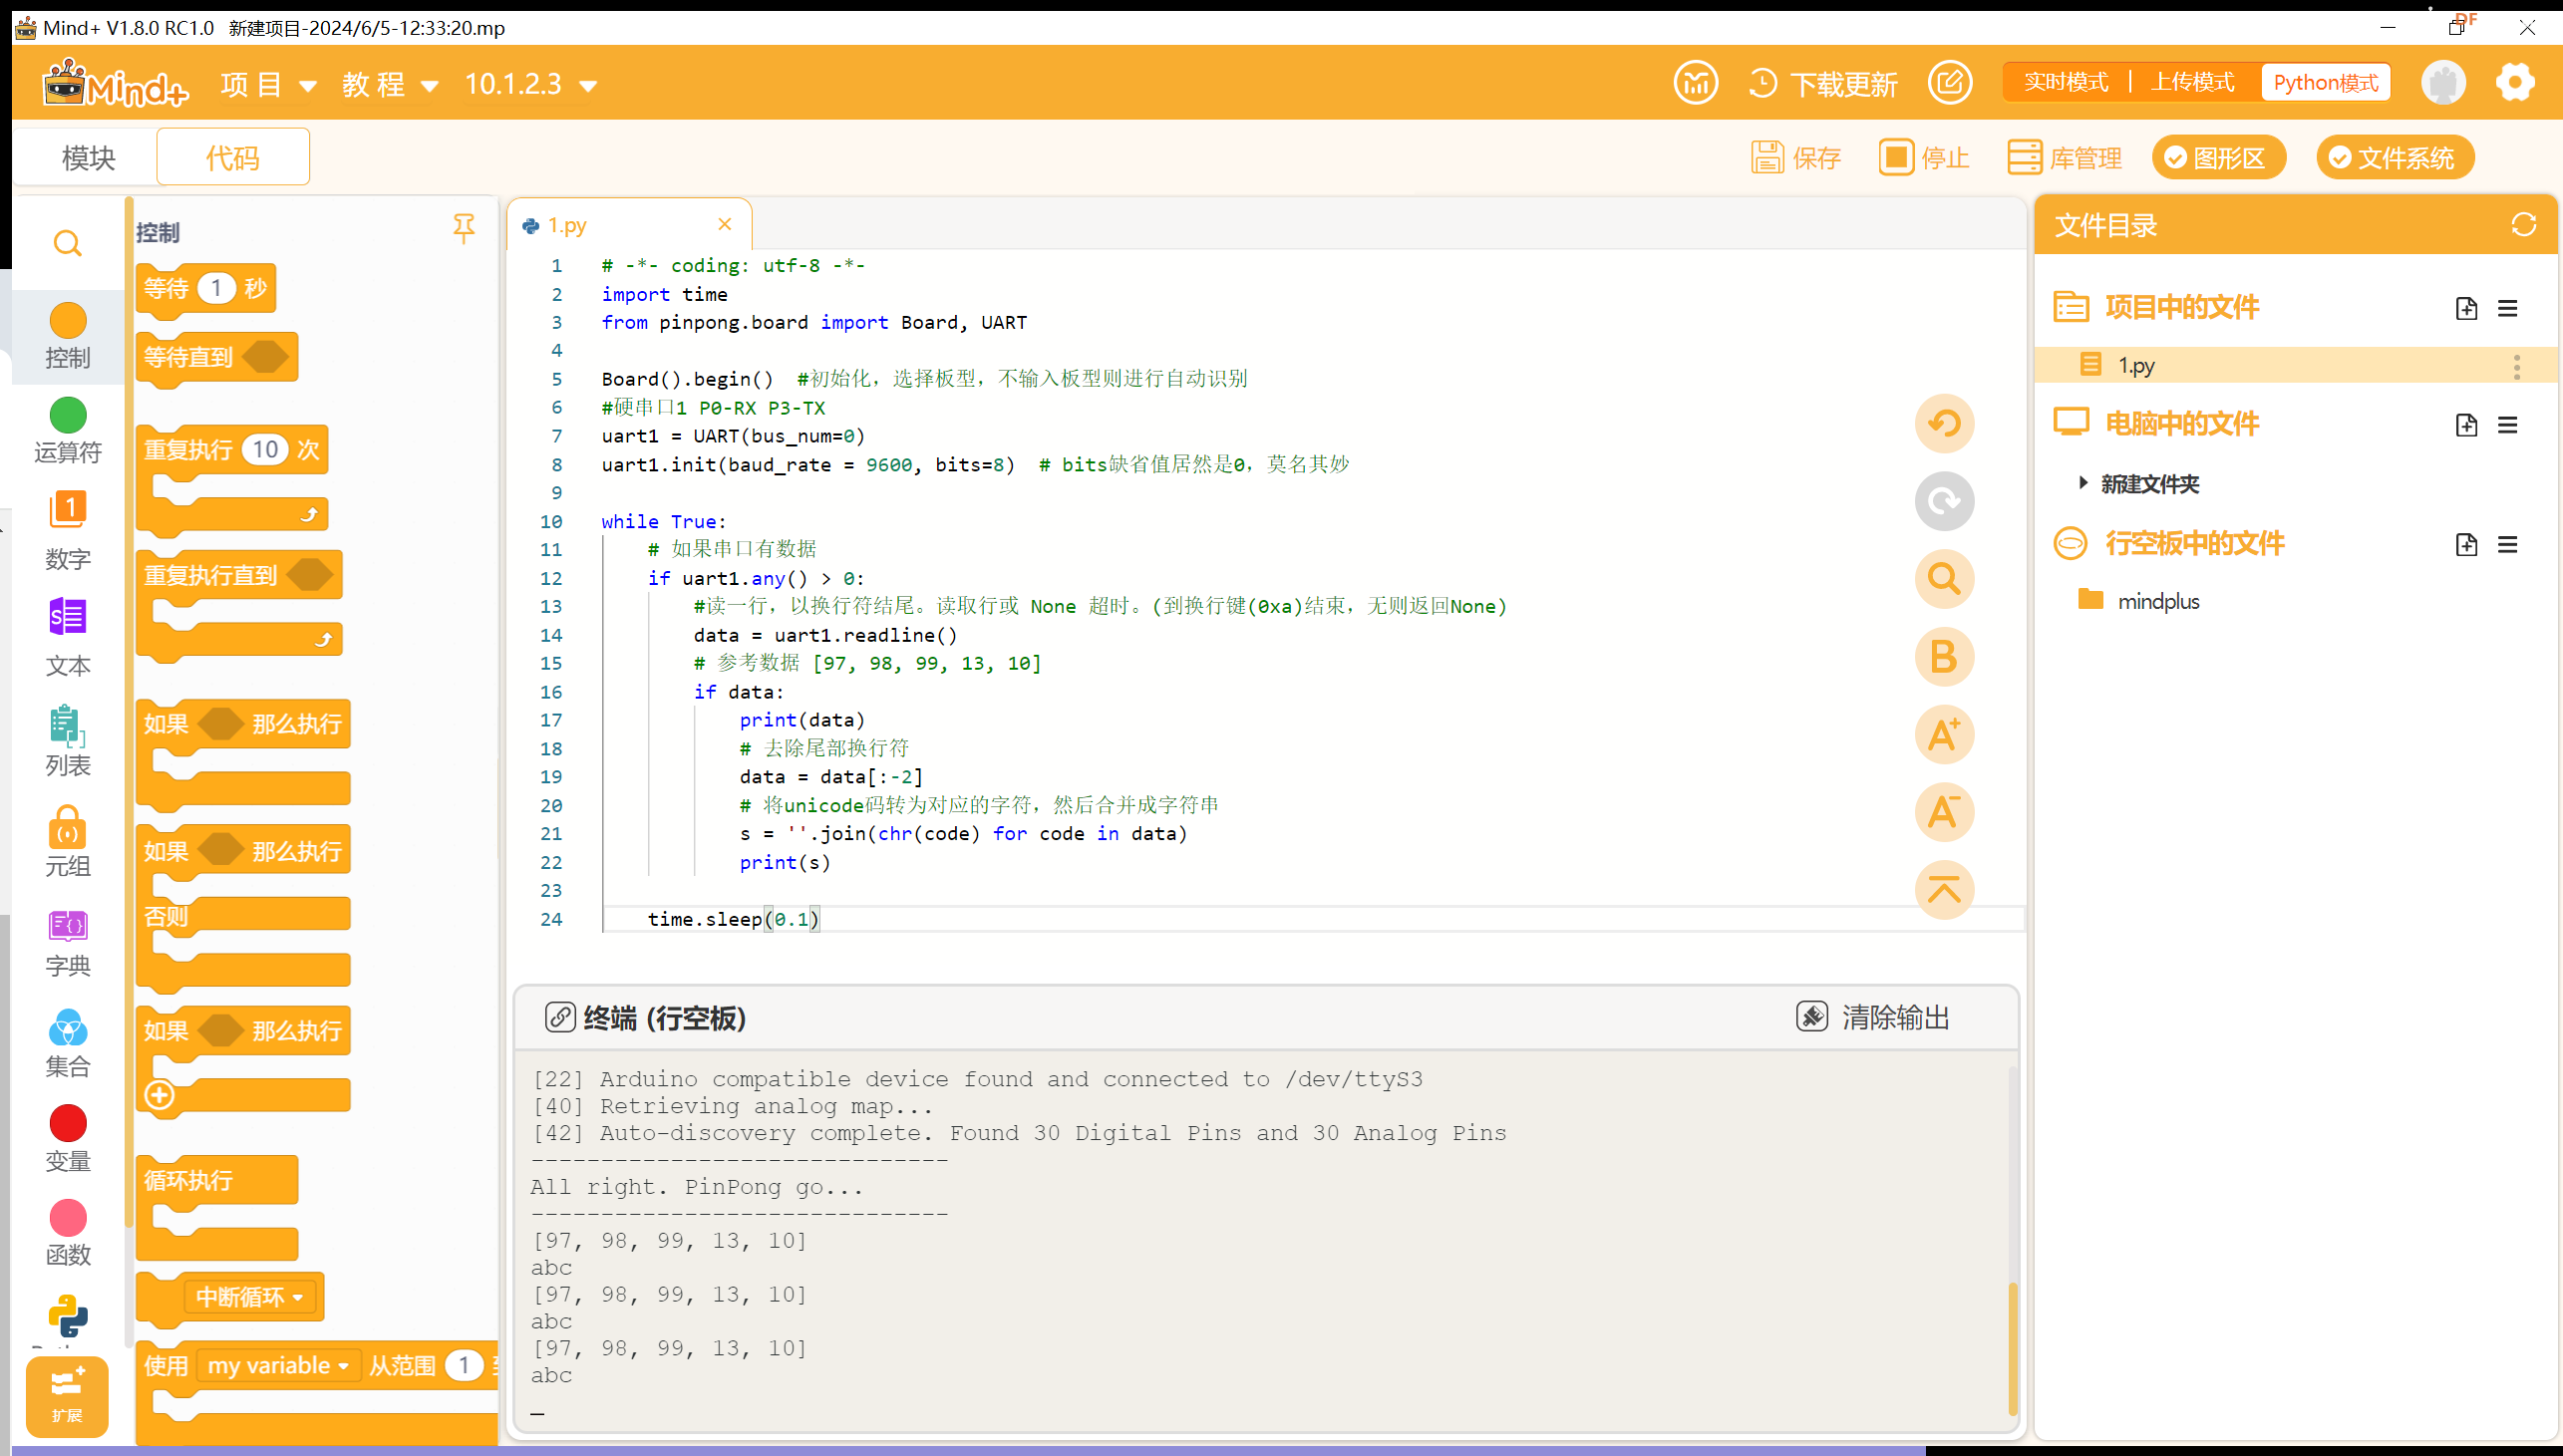This screenshot has height=1456, width=2563.
Task: Switch to 图形区 (Block diagram) view
Action: click(x=2221, y=158)
